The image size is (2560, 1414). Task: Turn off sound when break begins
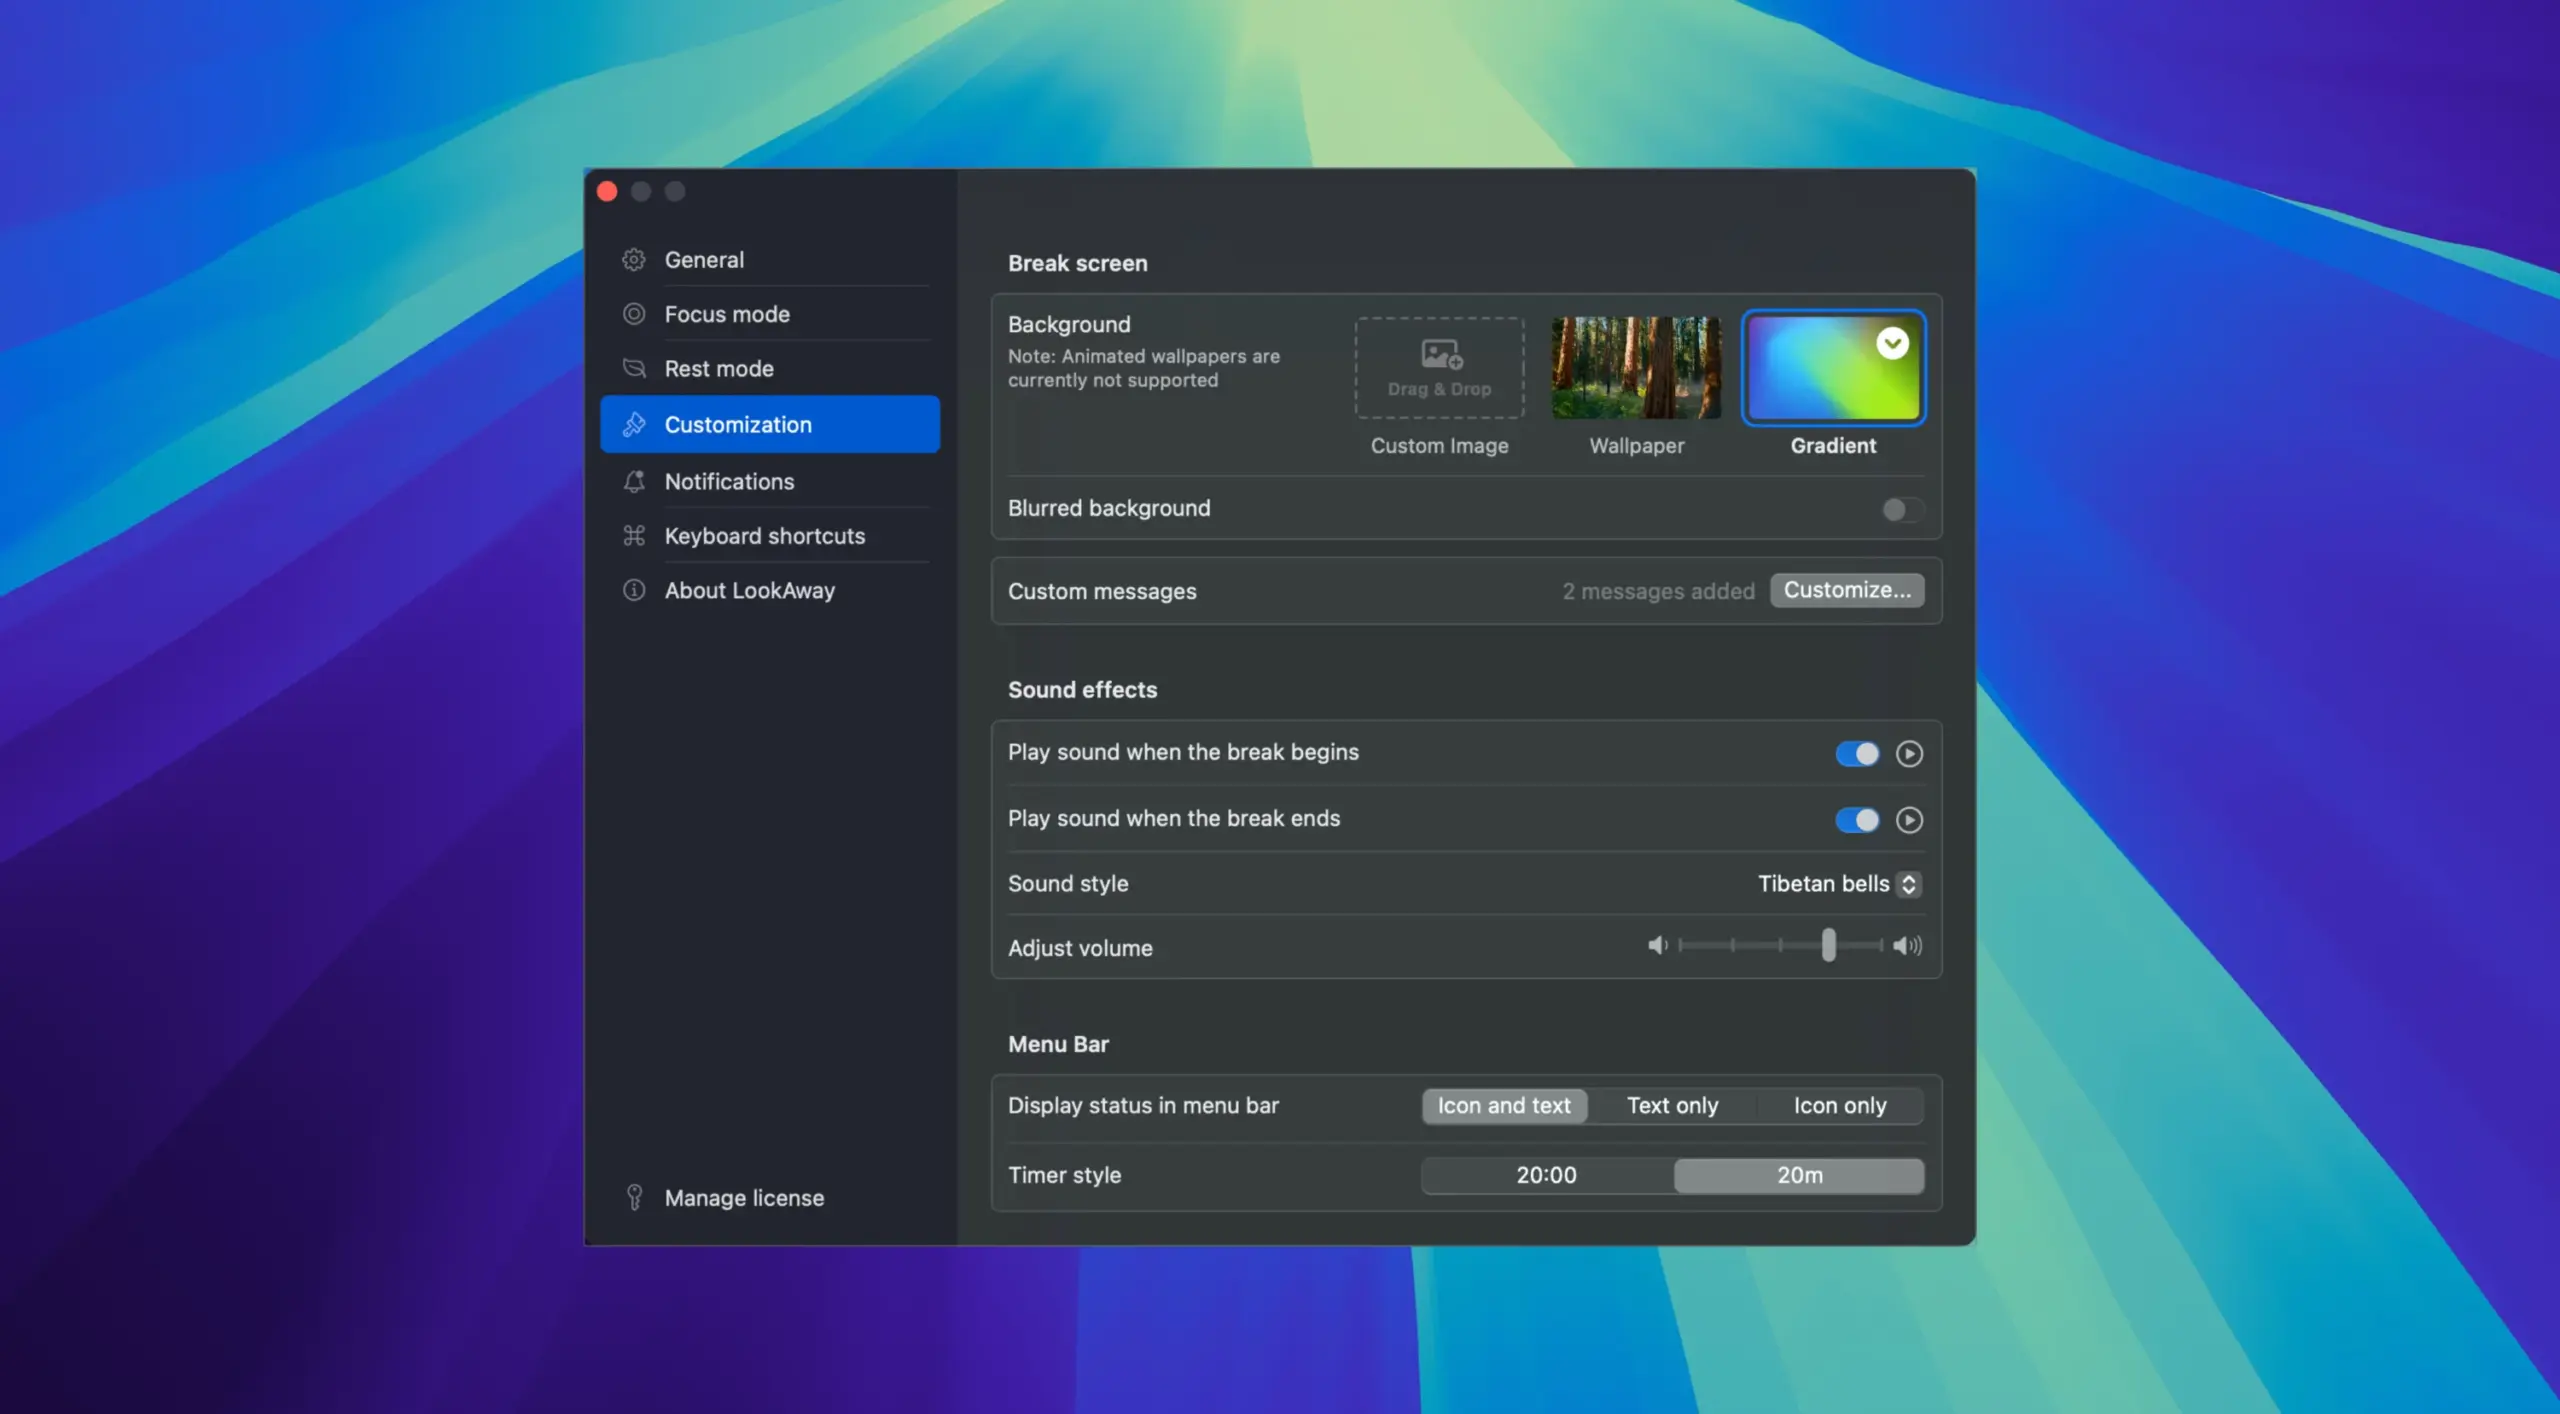(1857, 753)
